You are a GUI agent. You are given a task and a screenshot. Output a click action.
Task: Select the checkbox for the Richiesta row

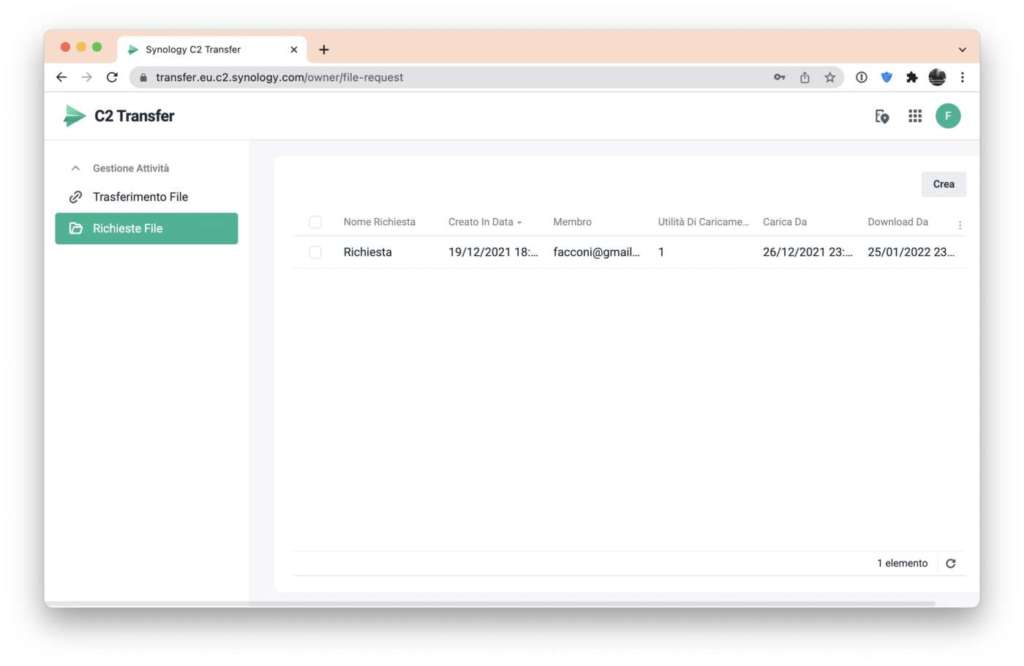(316, 252)
